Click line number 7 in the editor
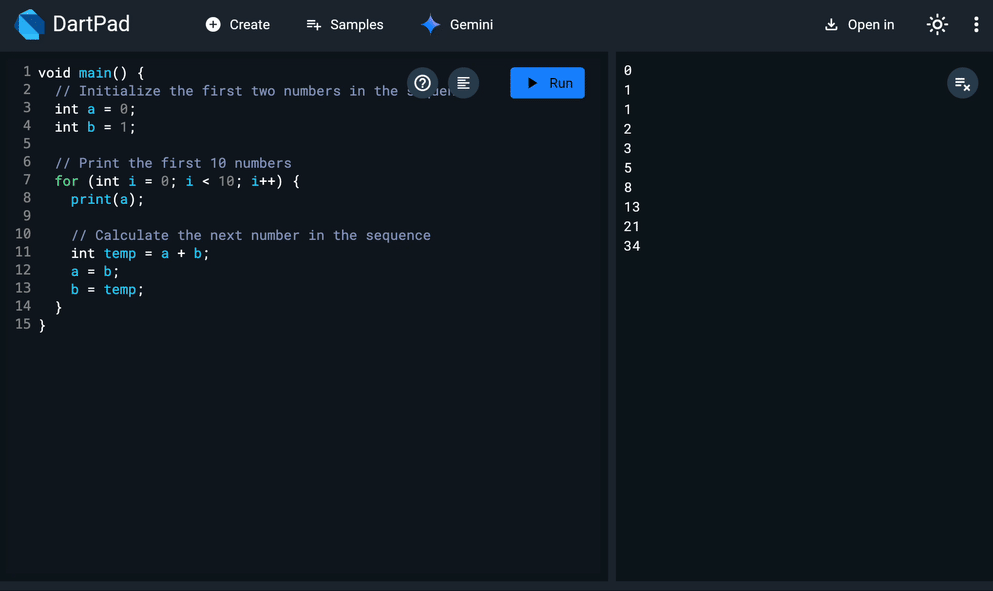The height and width of the screenshot is (591, 993). 26,181
